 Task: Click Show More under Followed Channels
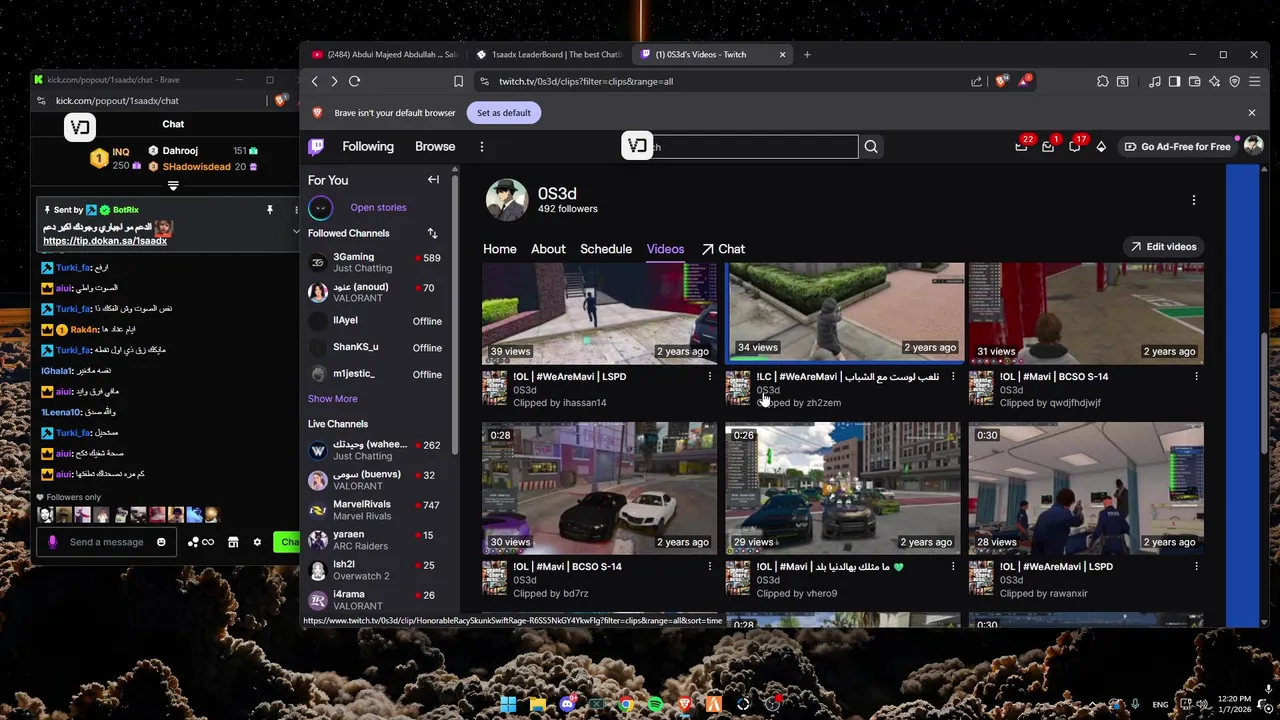(x=332, y=399)
